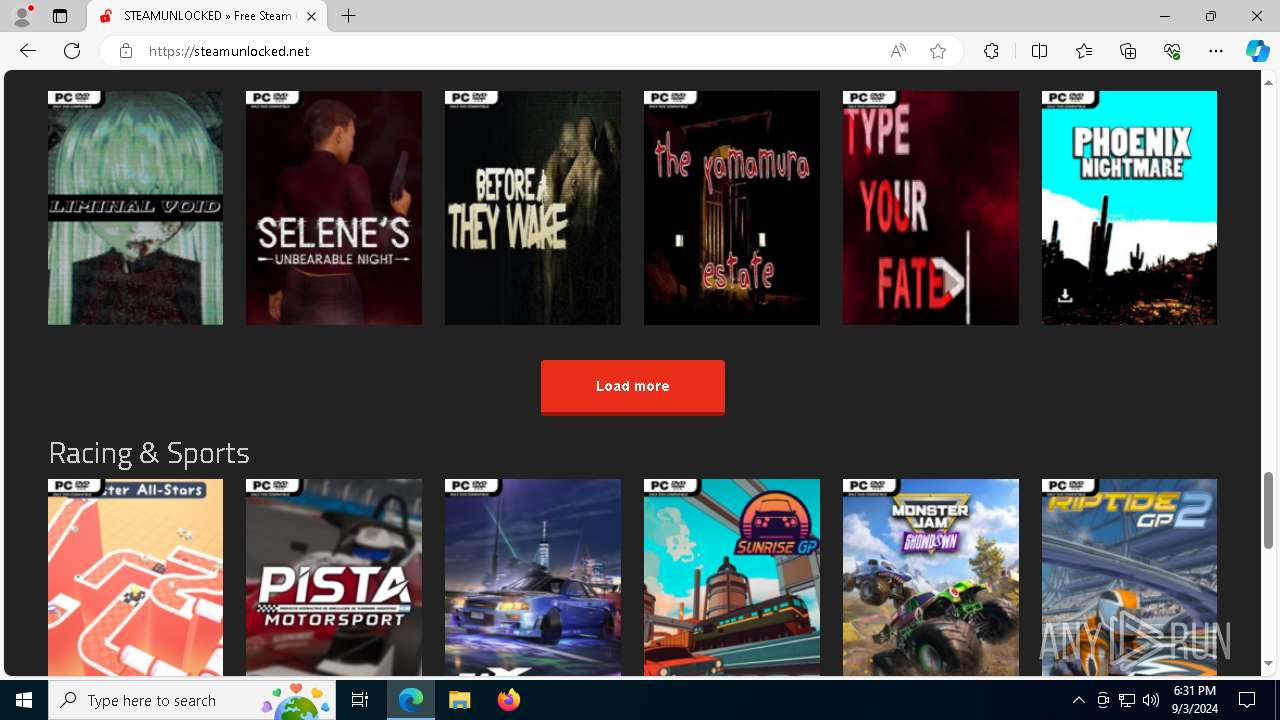Image resolution: width=1280 pixels, height=720 pixels.
Task: View site information lock icon
Action: pyautogui.click(x=126, y=51)
